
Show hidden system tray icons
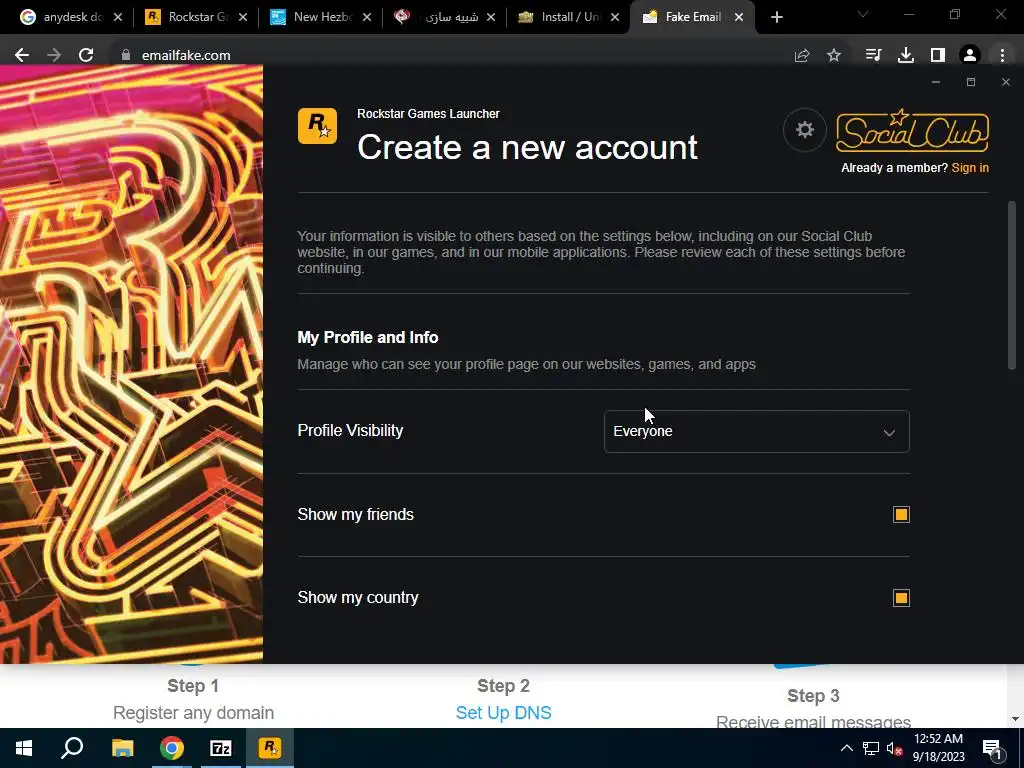point(846,748)
